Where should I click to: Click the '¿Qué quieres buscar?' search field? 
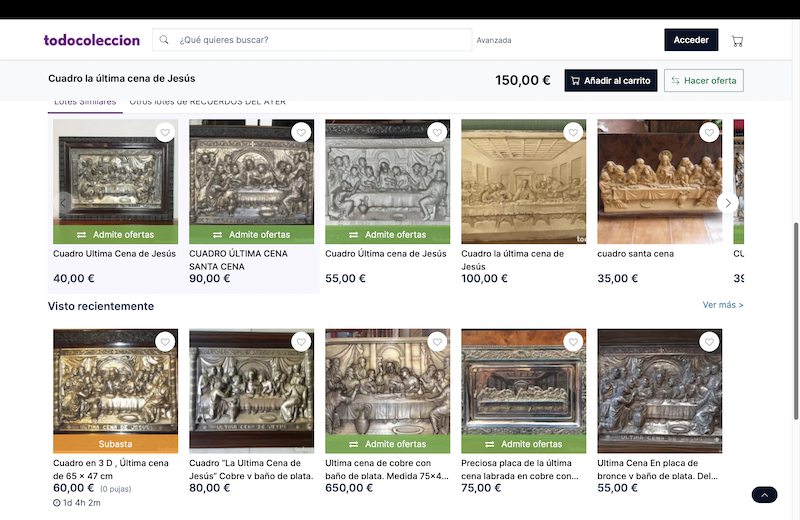[x=320, y=40]
